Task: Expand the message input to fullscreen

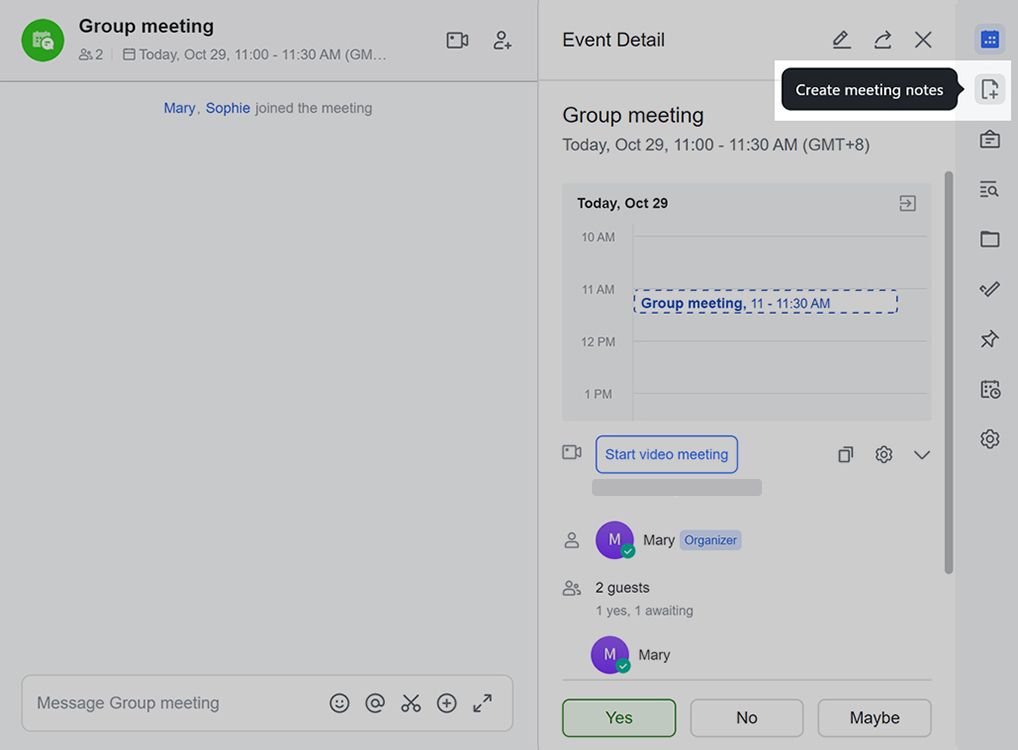Action: tap(483, 703)
